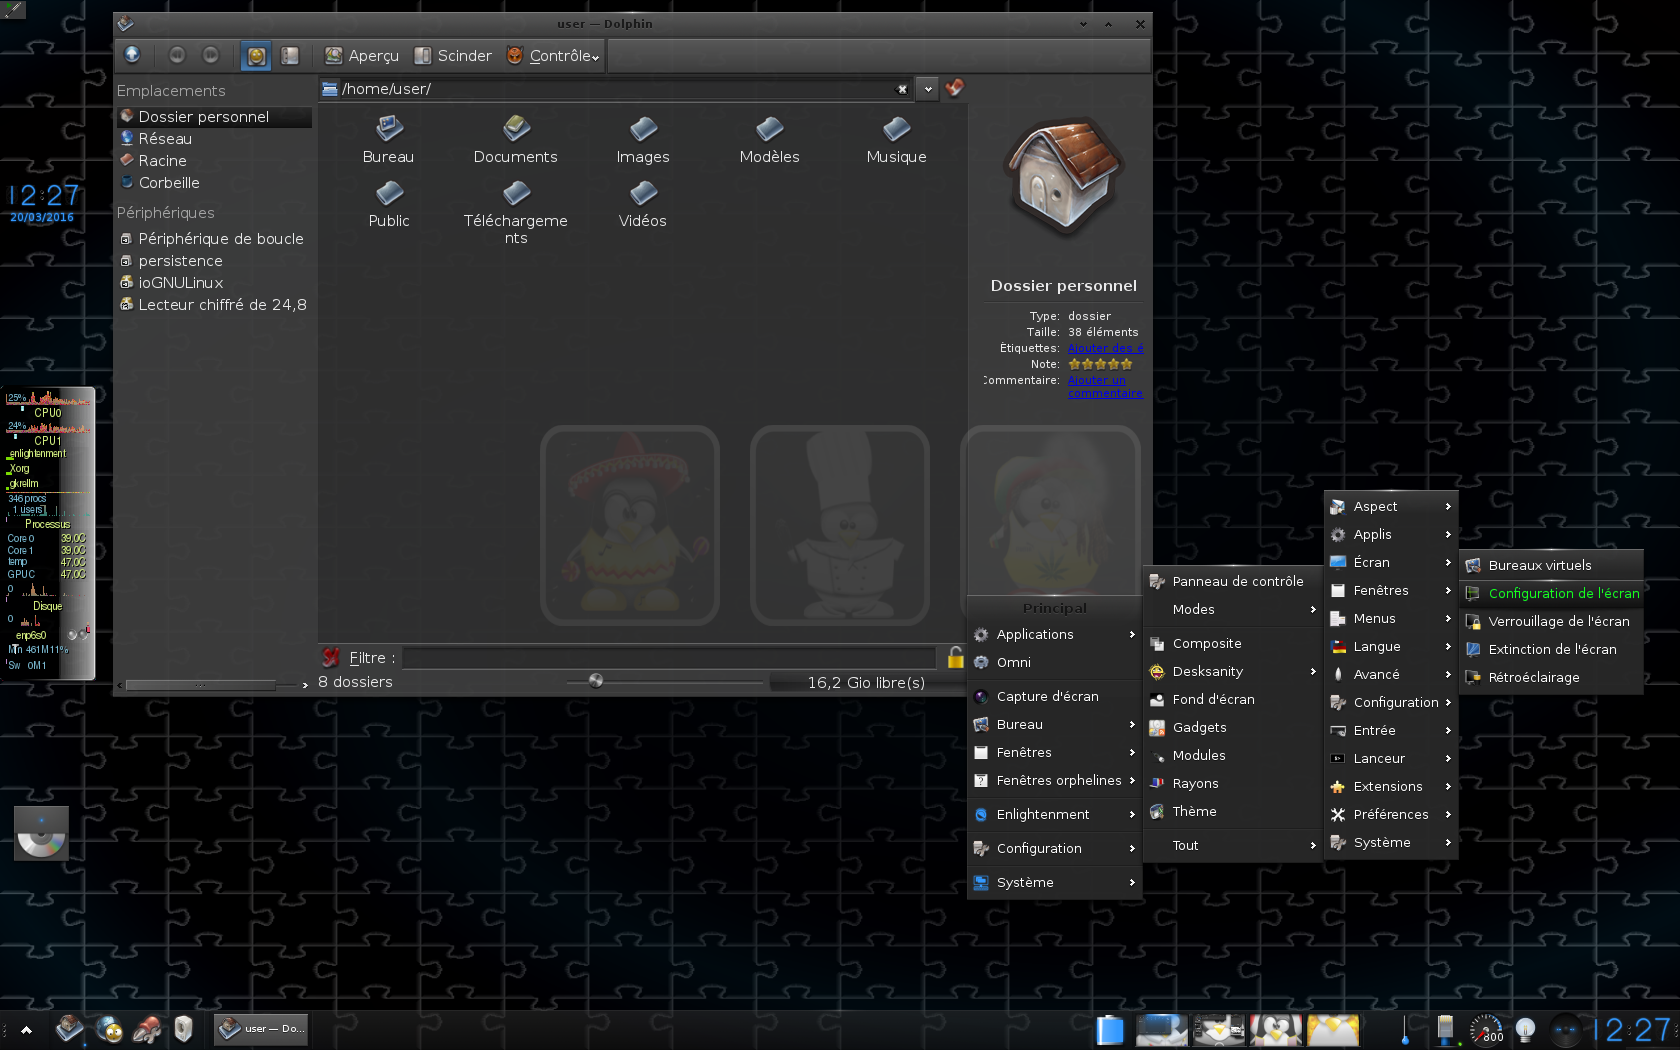Image resolution: width=1680 pixels, height=1050 pixels.
Task: Select Corbeille in the places sidebar
Action: [168, 183]
